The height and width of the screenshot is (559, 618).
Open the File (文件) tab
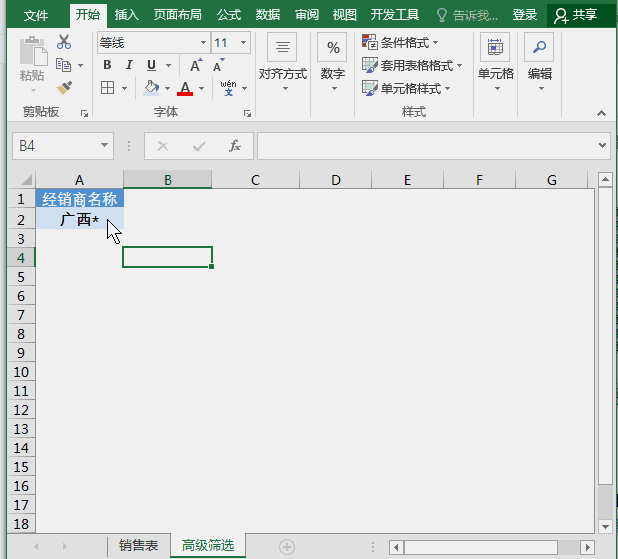point(35,16)
